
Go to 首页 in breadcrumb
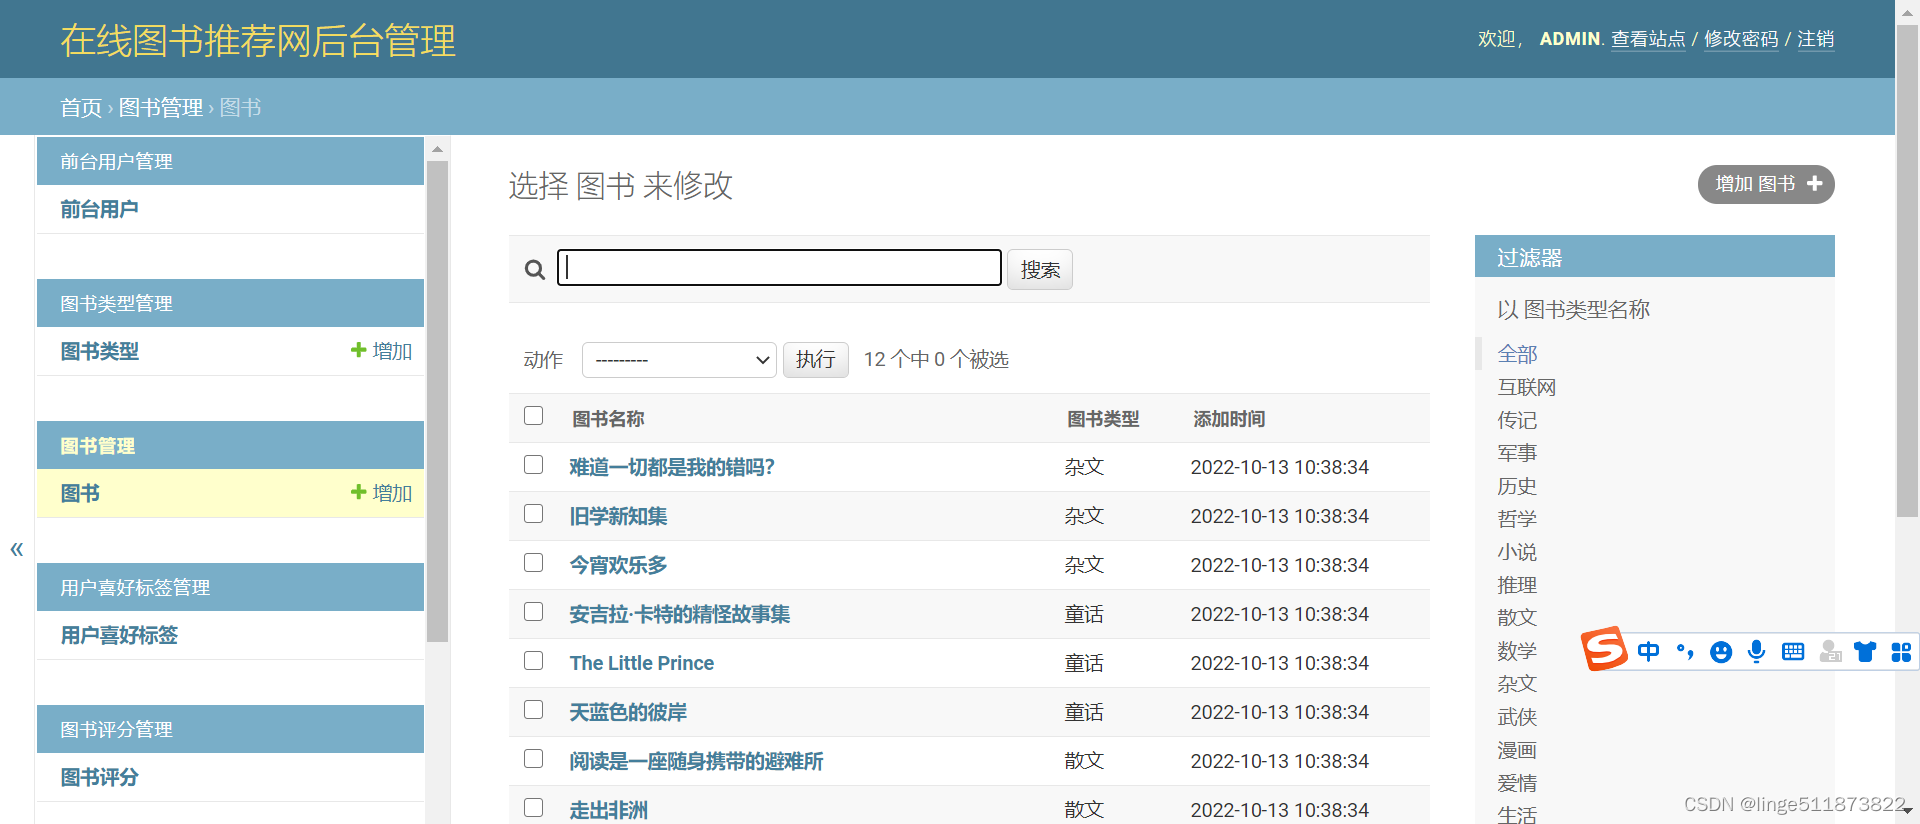[x=81, y=108]
